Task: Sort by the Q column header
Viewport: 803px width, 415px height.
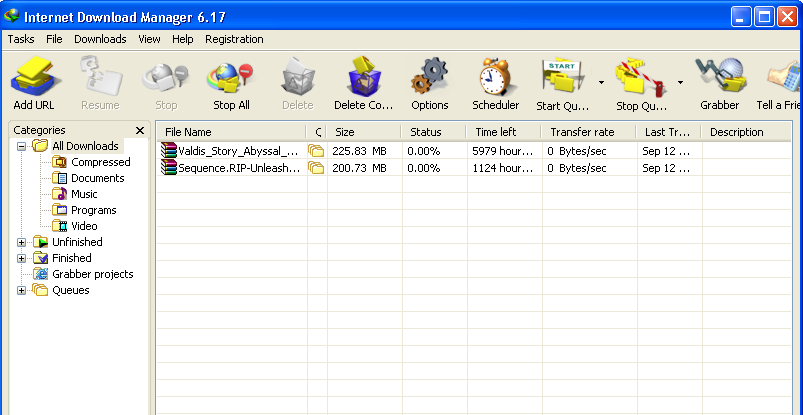Action: (316, 132)
